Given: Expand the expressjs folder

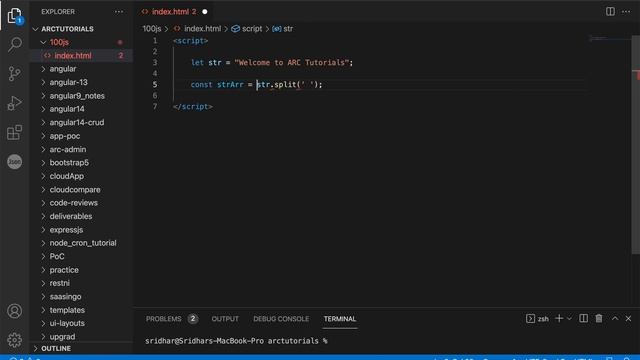Looking at the screenshot, I should tap(66, 230).
